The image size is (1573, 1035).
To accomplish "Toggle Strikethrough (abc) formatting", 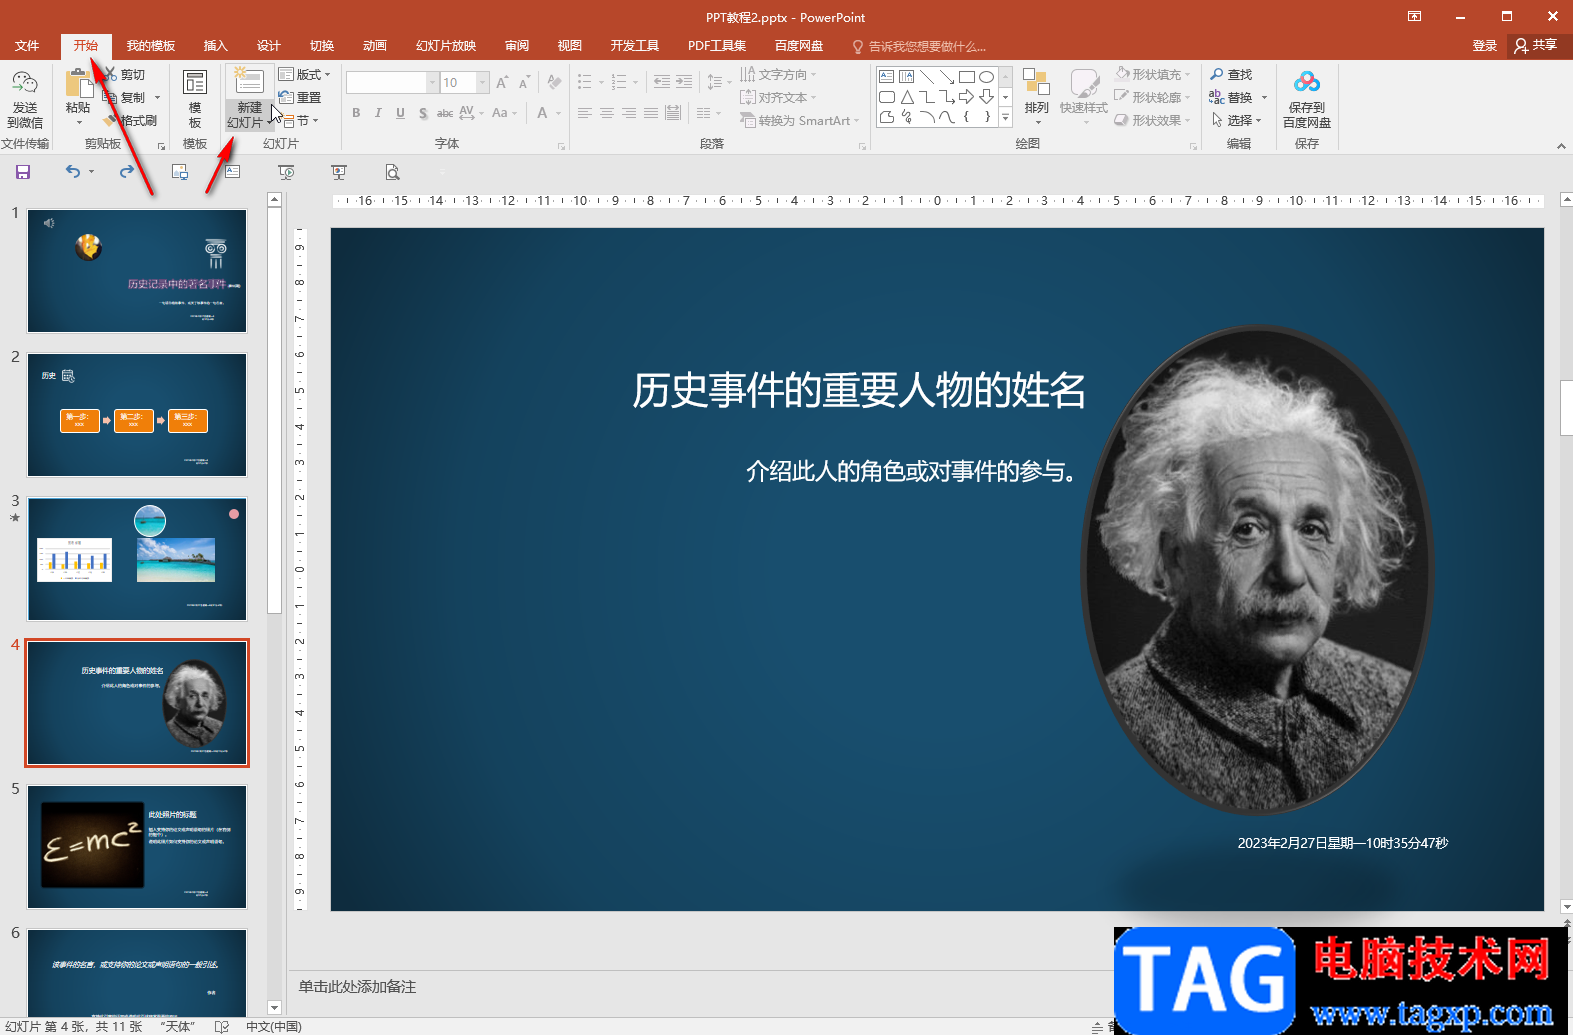I will click(445, 113).
